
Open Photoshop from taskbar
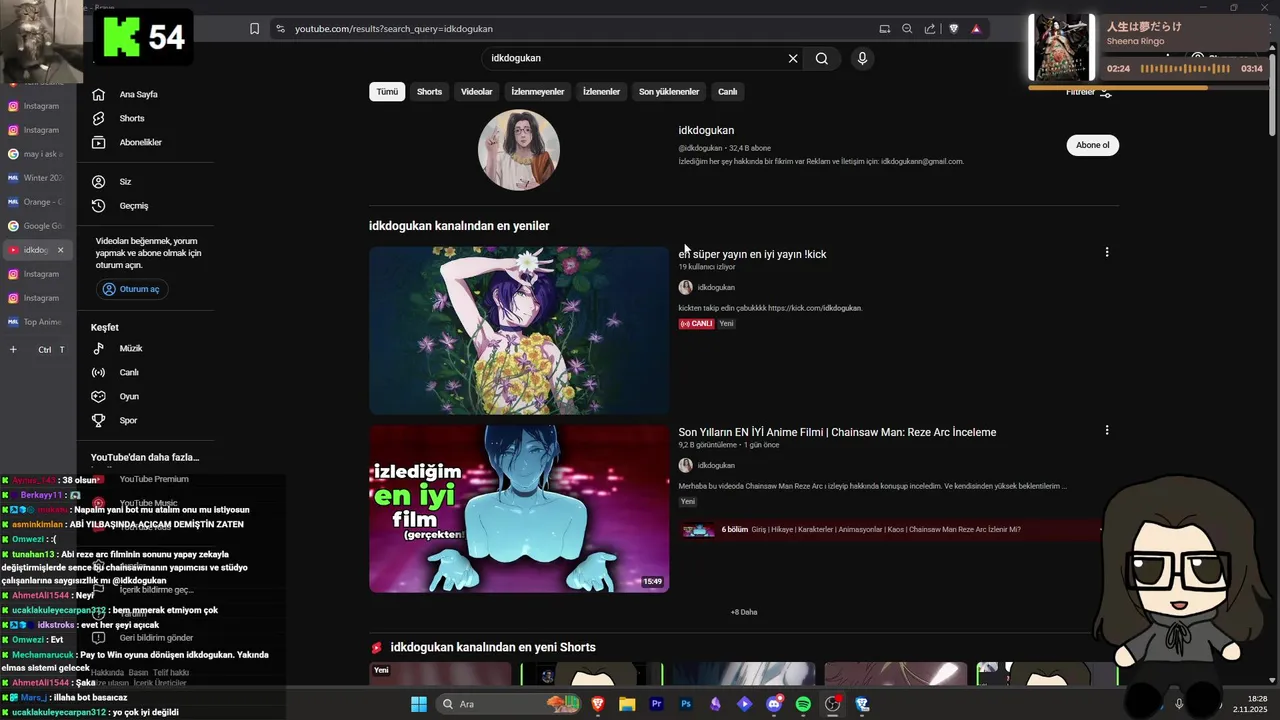click(x=686, y=704)
